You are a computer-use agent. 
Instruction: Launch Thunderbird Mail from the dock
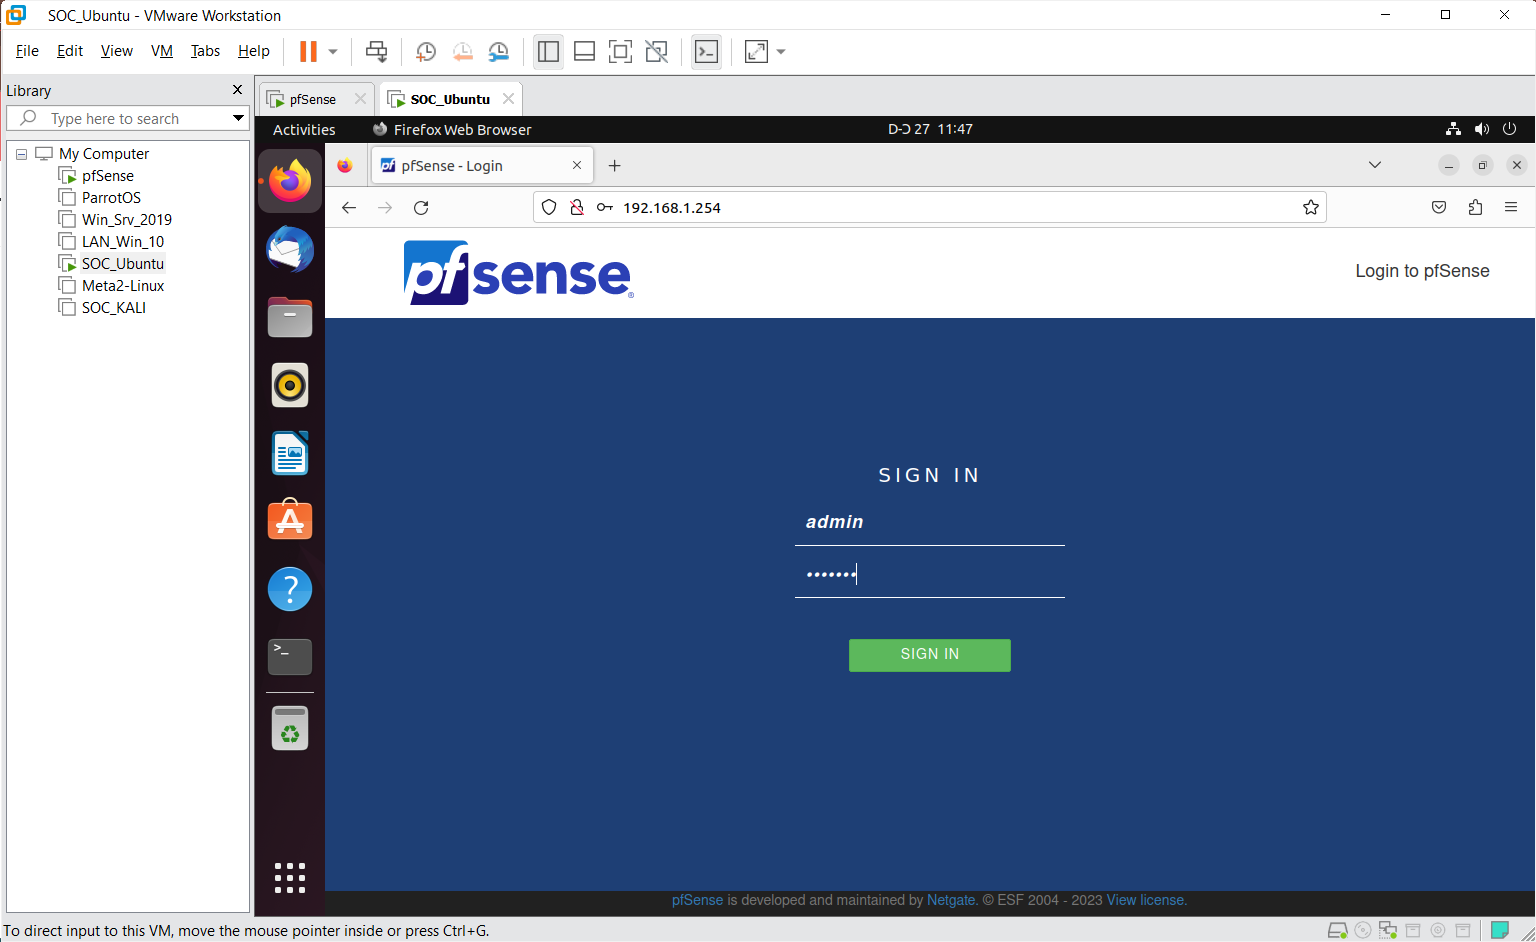pos(290,250)
